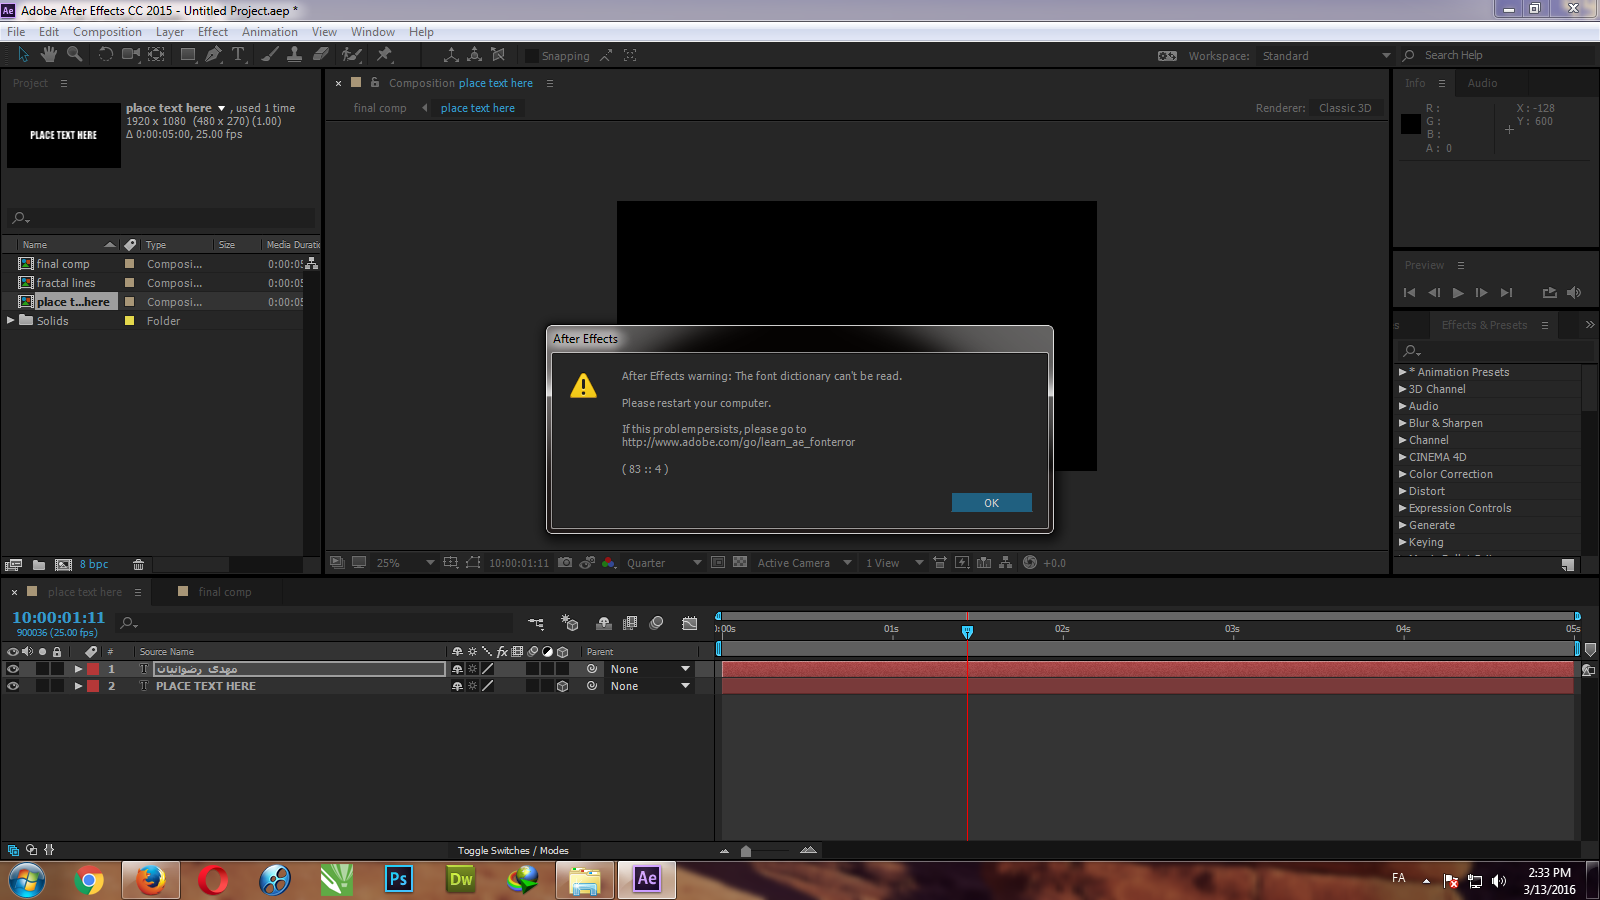Click the take snapshot camera icon
Image resolution: width=1600 pixels, height=900 pixels.
coord(565,563)
